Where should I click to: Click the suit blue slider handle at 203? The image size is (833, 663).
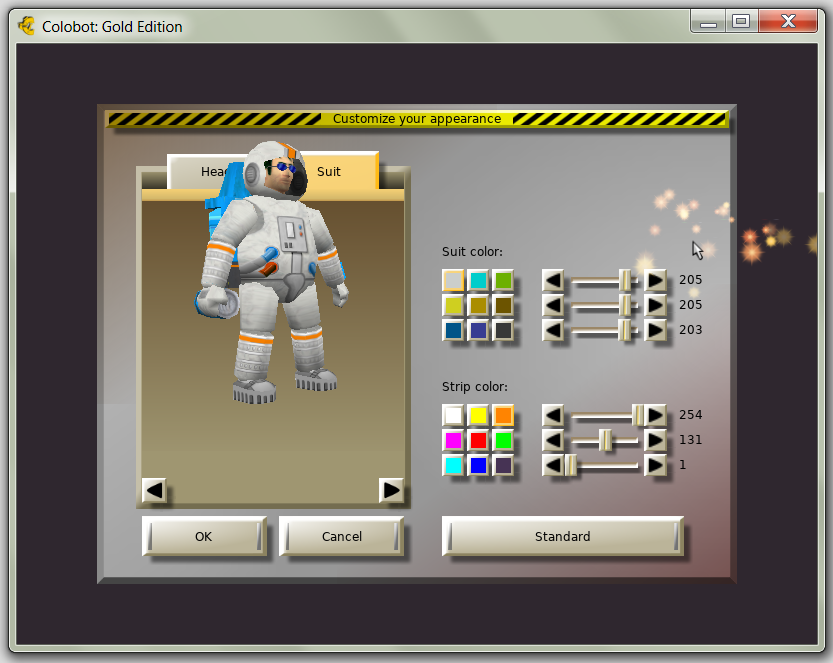coord(625,330)
